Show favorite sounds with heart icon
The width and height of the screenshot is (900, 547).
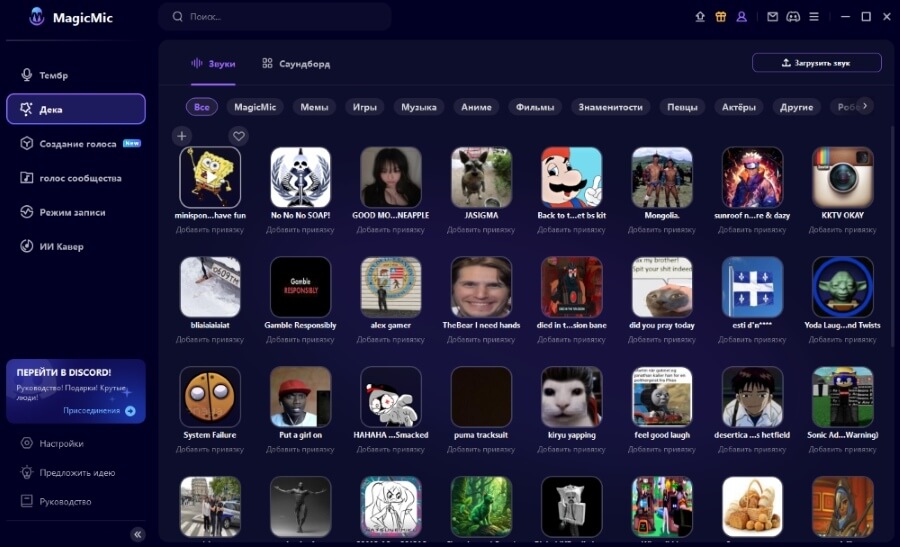pyautogui.click(x=239, y=136)
